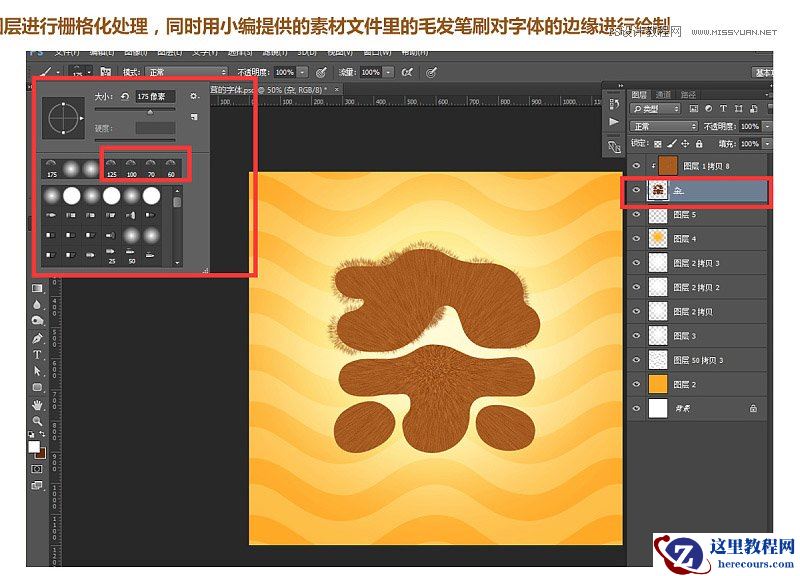
Task: Toggle visibility of 图层 4
Action: (x=637, y=238)
